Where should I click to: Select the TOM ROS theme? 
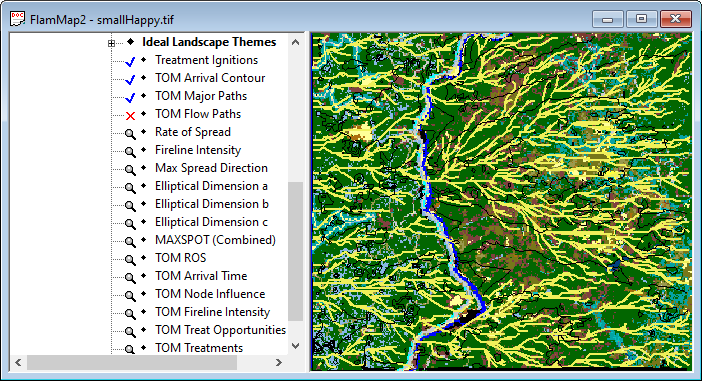point(180,258)
